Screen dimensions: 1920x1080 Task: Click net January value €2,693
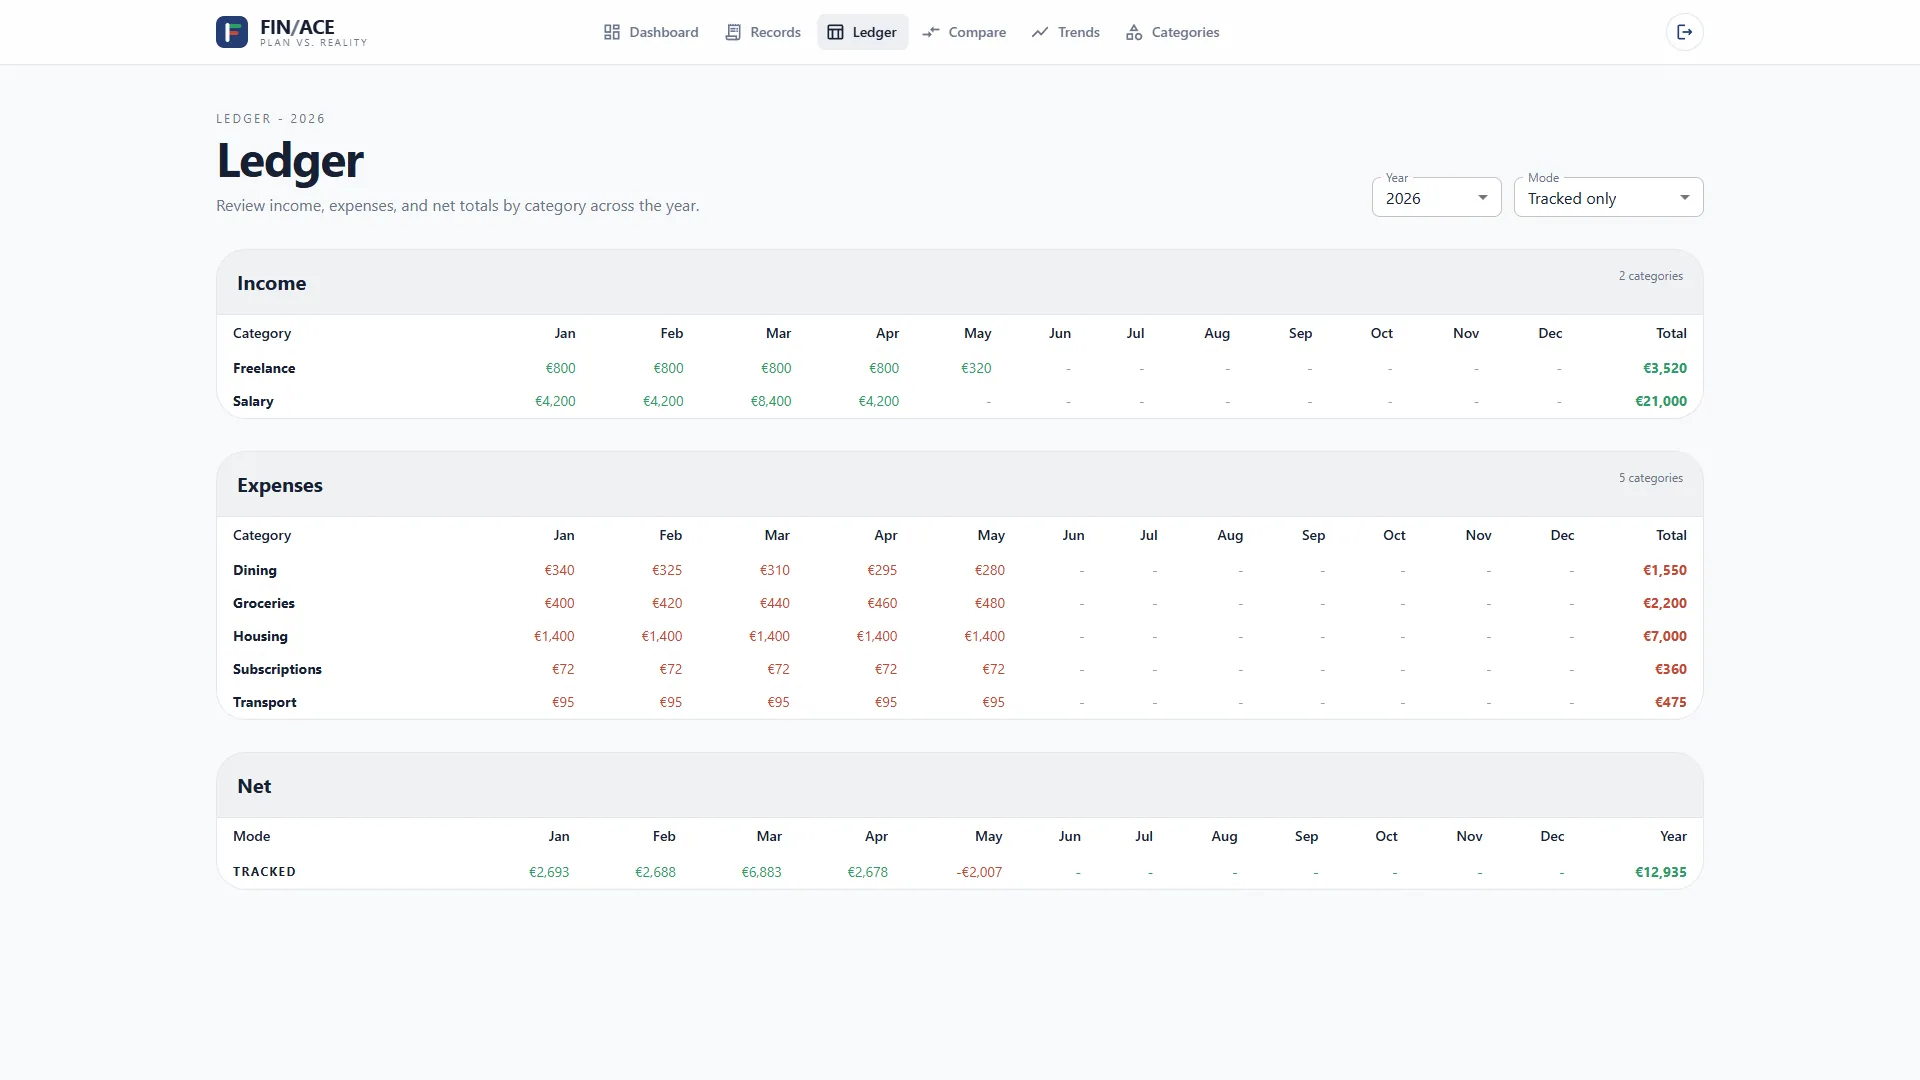[x=549, y=872]
